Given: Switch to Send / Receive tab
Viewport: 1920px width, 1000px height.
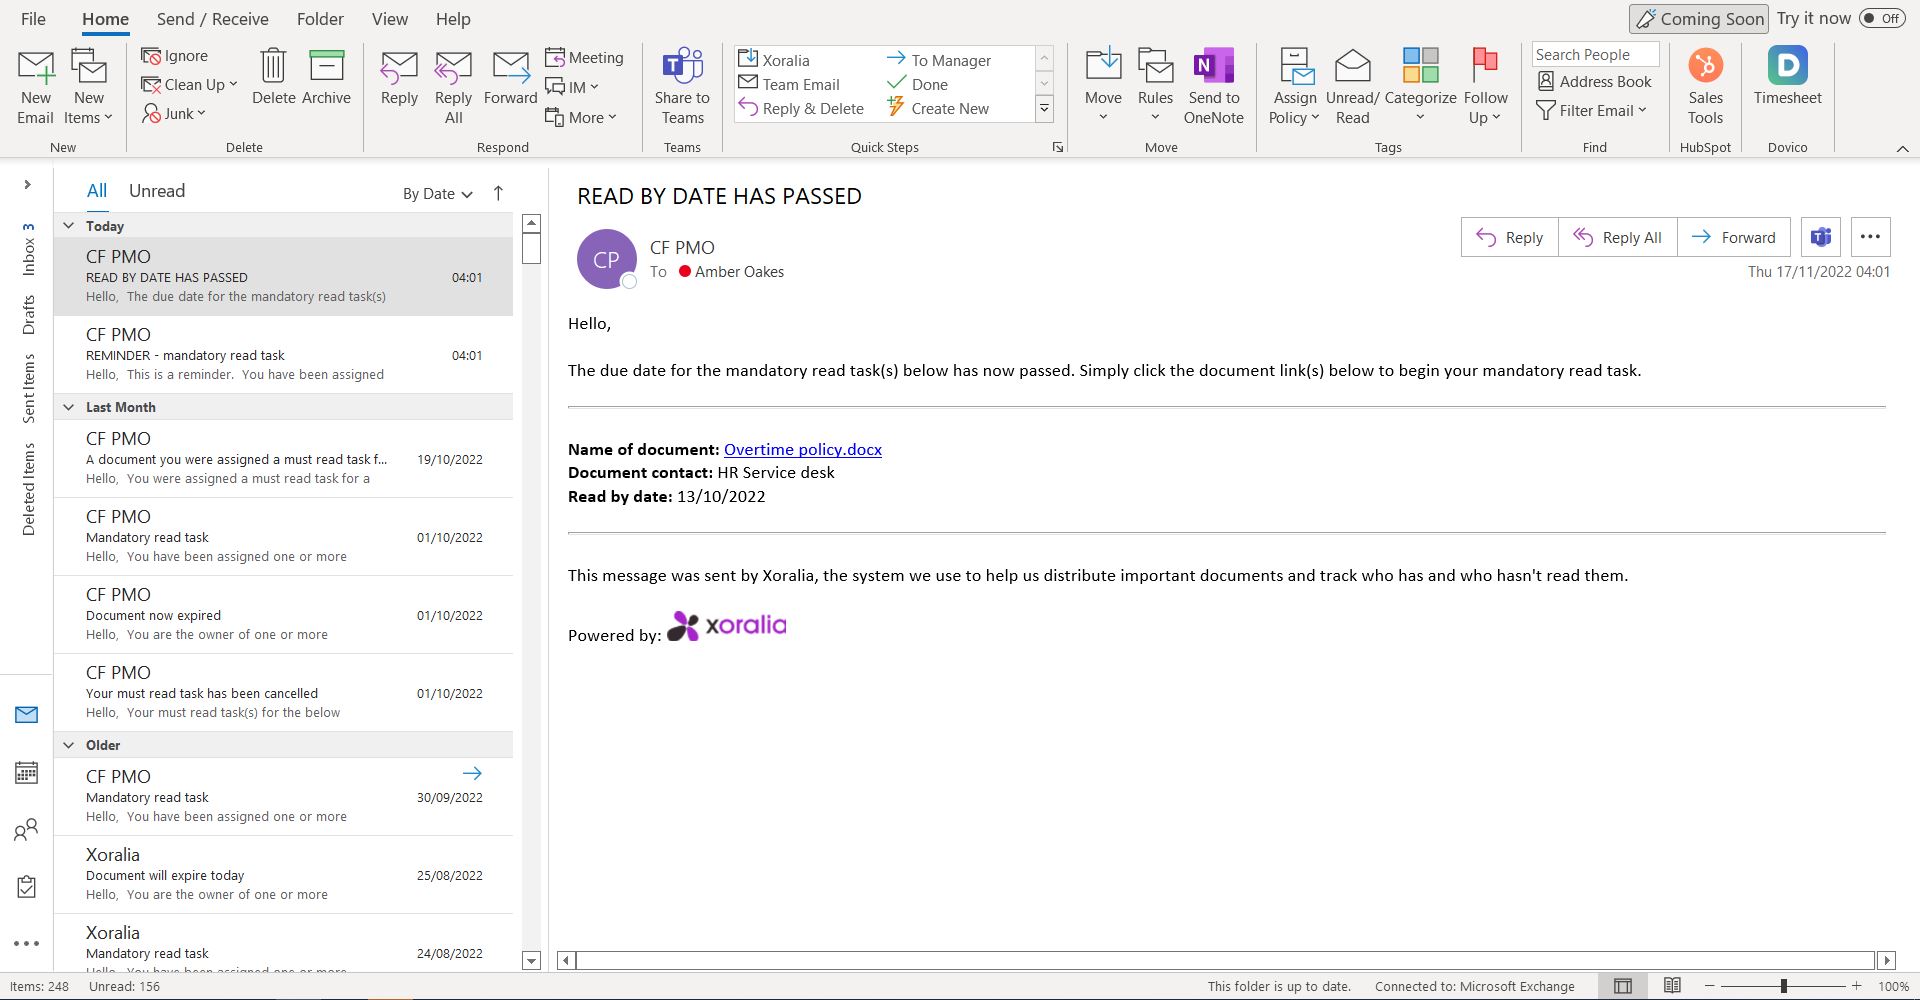Looking at the screenshot, I should 212,19.
